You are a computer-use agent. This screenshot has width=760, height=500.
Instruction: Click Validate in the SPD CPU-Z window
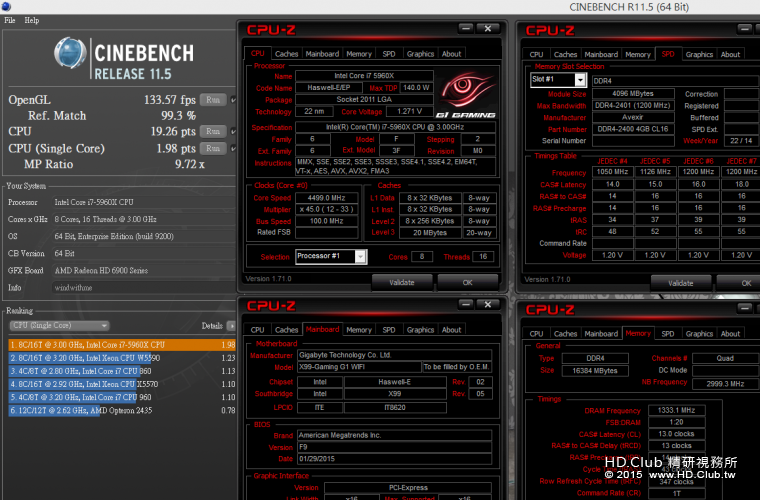681,283
